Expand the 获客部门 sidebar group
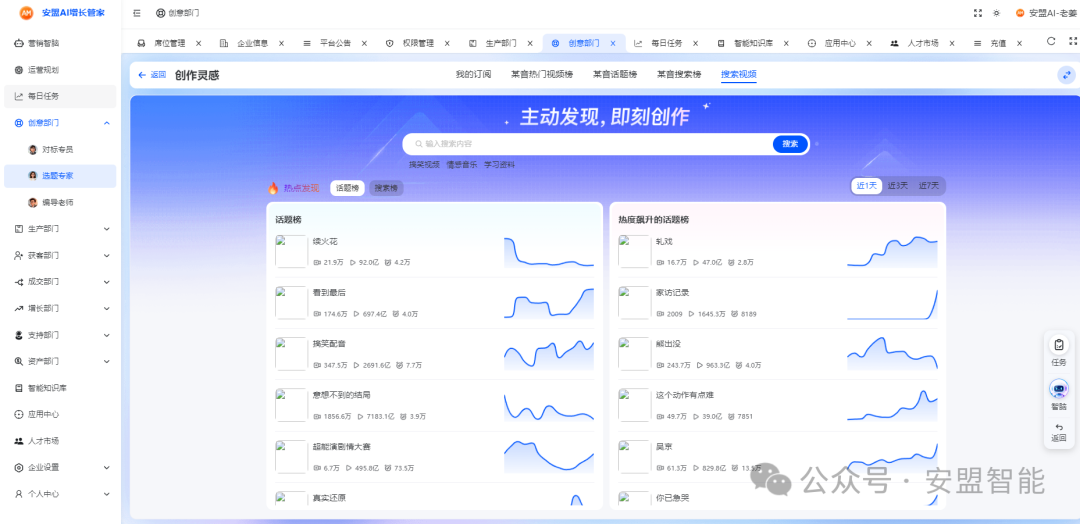This screenshot has width=1080, height=524. coord(107,255)
